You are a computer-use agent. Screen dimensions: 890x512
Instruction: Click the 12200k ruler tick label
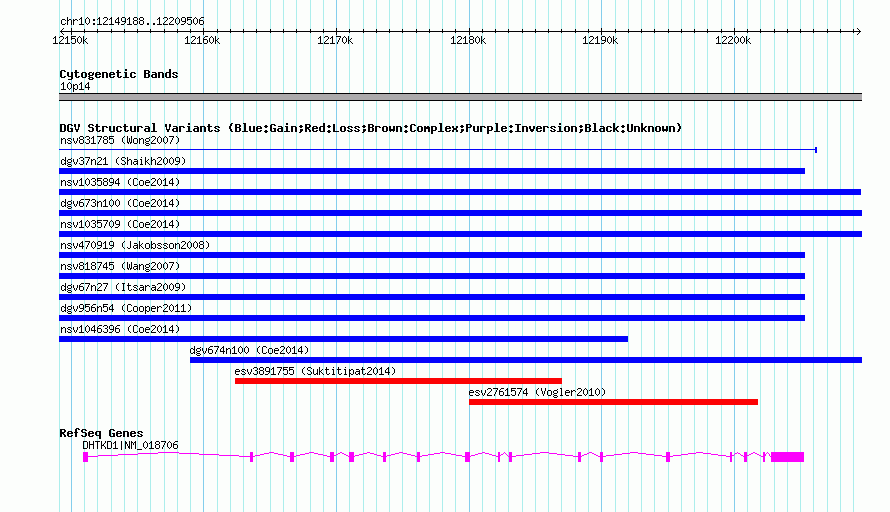pos(733,40)
